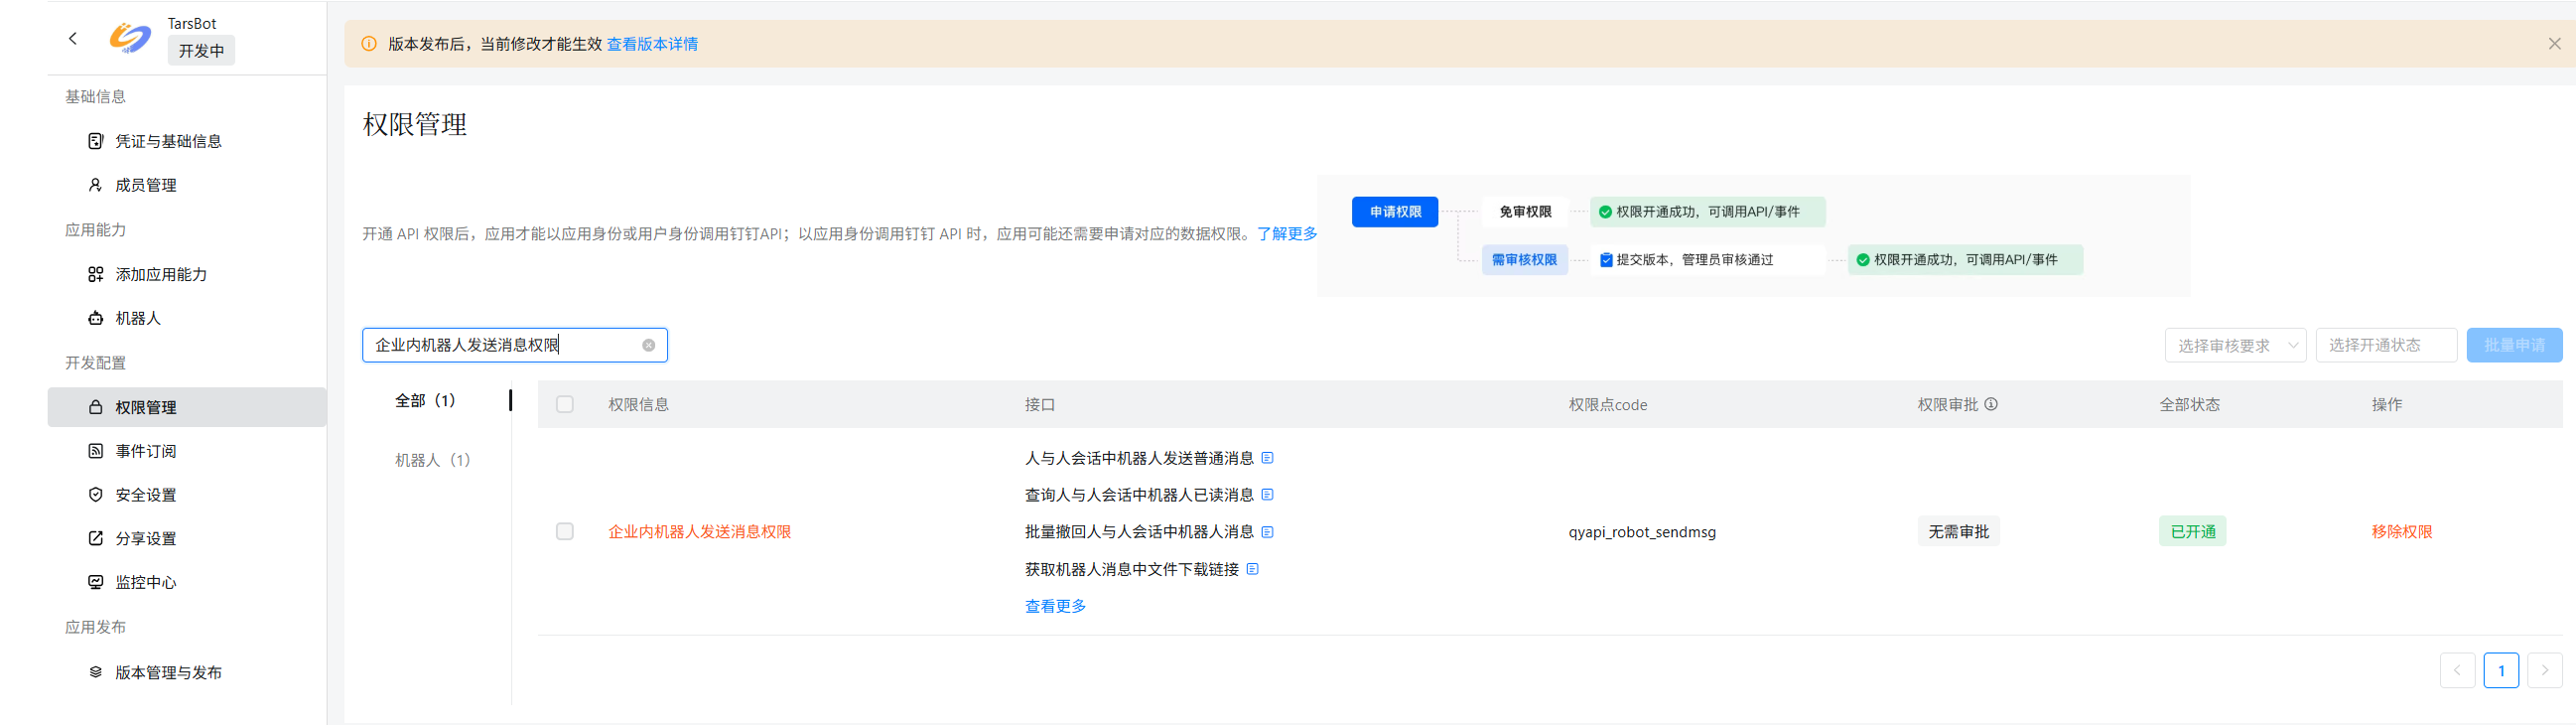Click the back arrow beside TarsBot logo
Screen dimensions: 2576x725
[x=73, y=38]
